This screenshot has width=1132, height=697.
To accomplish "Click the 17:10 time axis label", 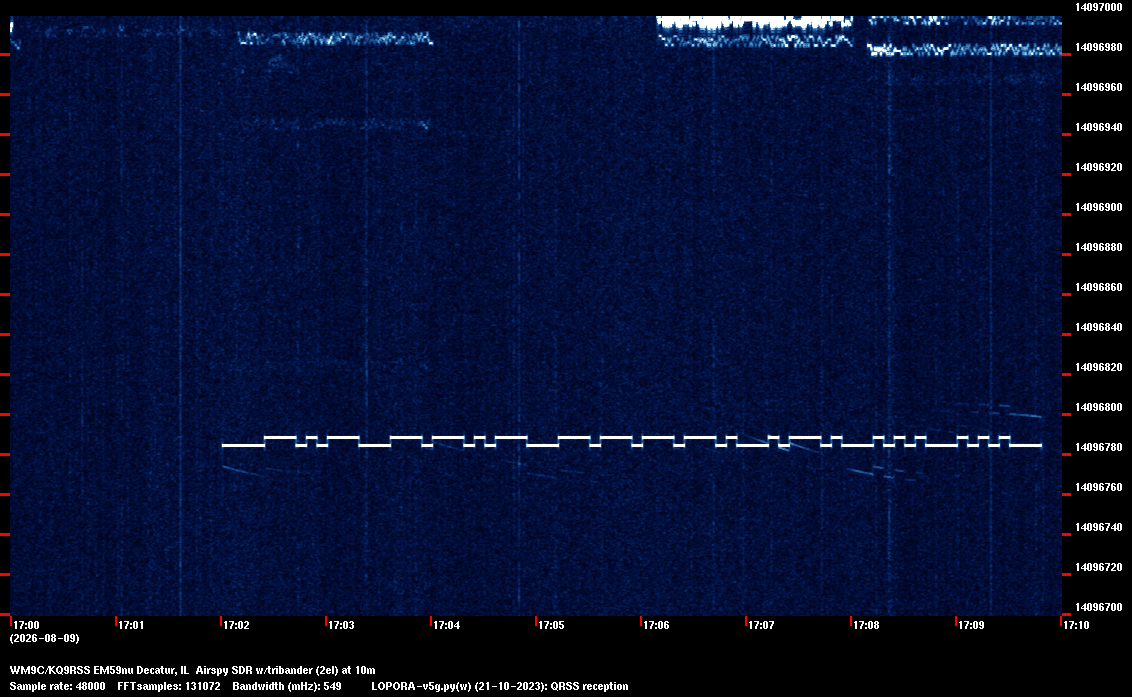I will [x=1076, y=625].
